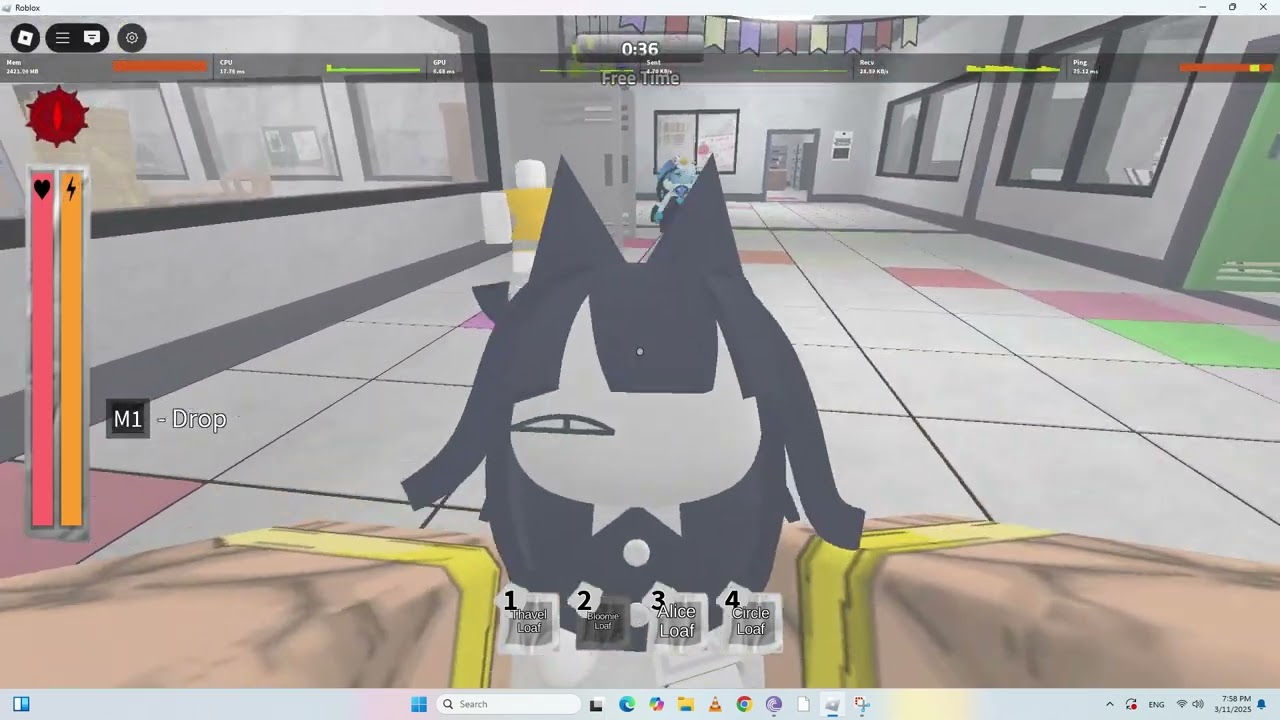Open the notification bell in the tray

pyautogui.click(x=1262, y=704)
